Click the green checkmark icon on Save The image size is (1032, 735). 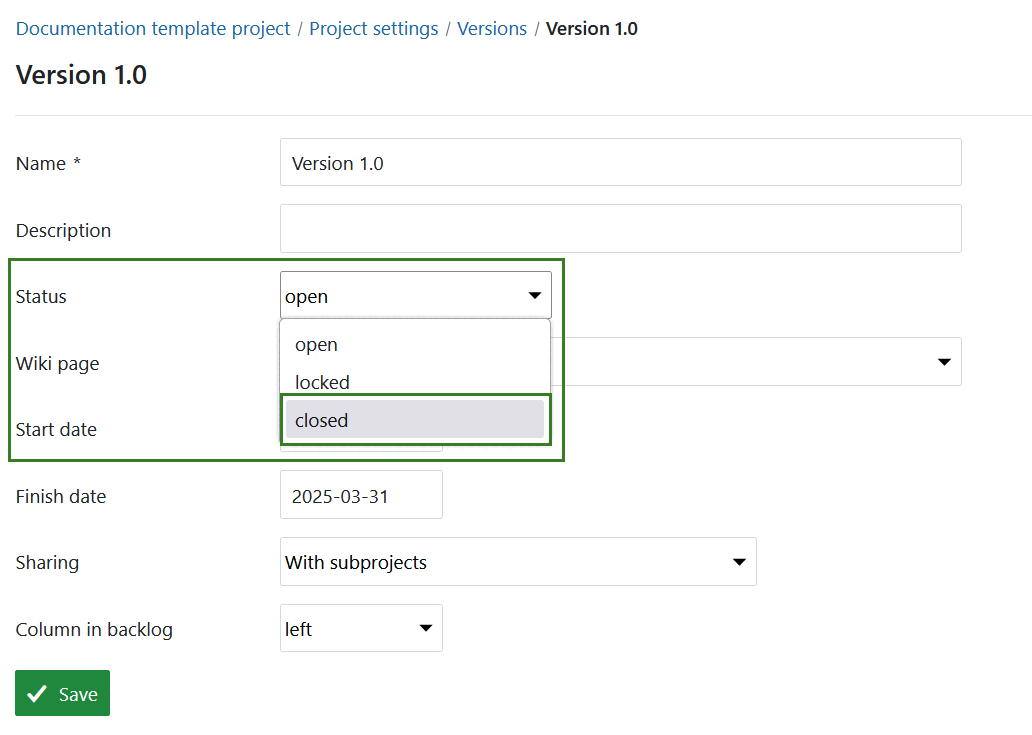click(37, 692)
